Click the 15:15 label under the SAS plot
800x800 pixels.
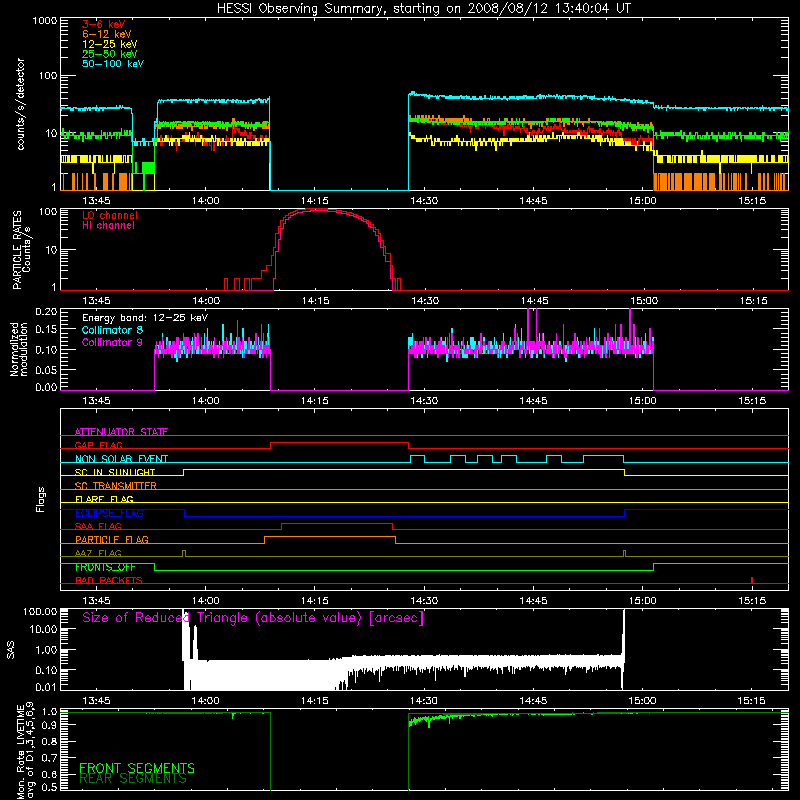pyautogui.click(x=751, y=701)
